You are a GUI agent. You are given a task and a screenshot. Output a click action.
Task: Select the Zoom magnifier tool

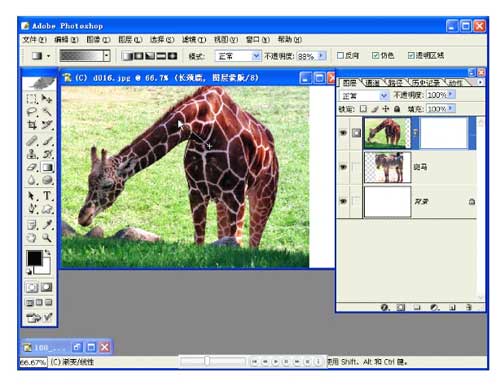[x=47, y=238]
